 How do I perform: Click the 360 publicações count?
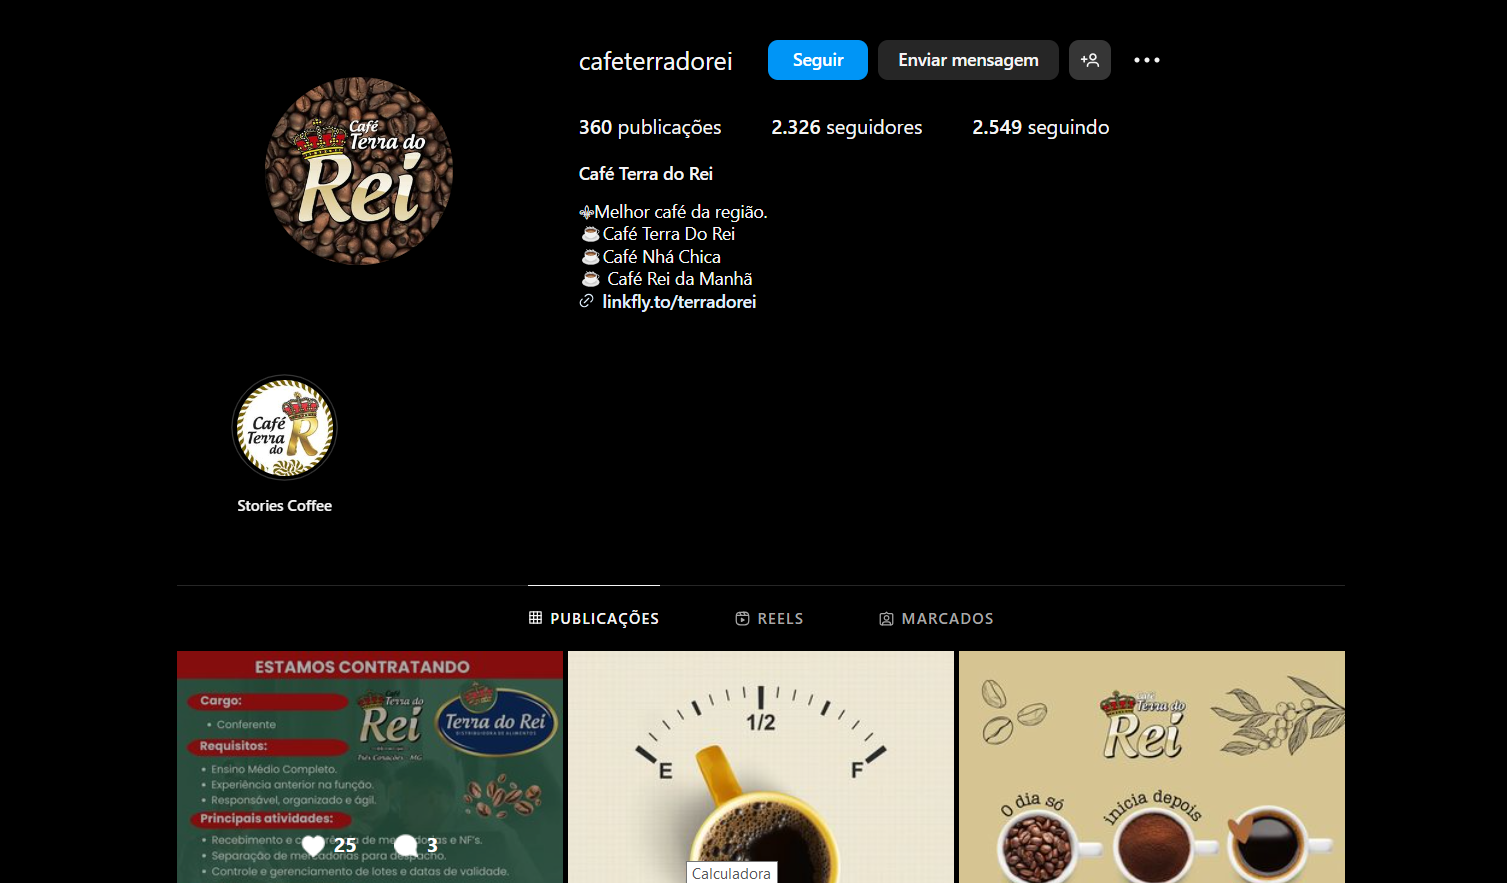pos(650,127)
